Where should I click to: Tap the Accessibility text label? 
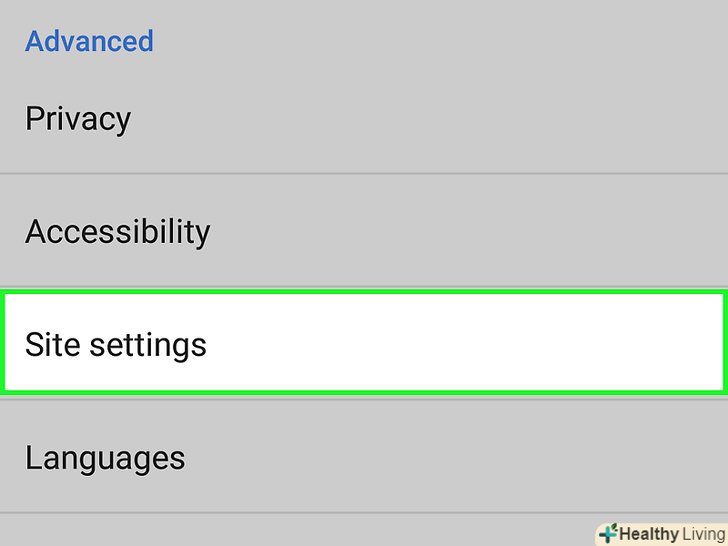pos(118,232)
